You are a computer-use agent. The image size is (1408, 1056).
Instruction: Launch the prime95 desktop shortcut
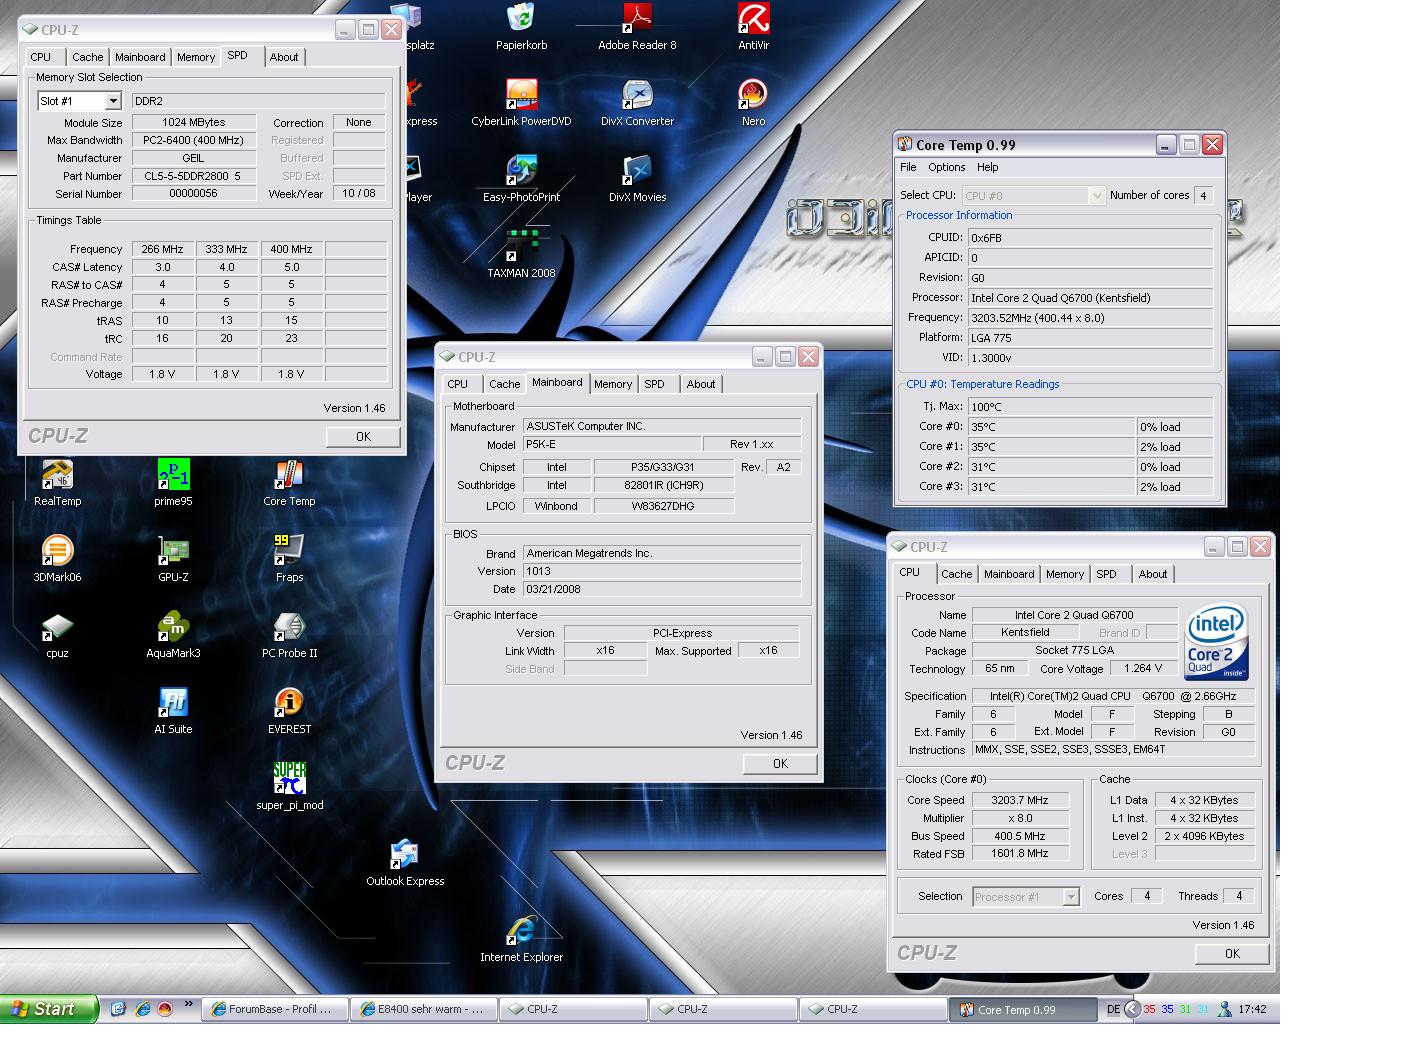coord(173,483)
